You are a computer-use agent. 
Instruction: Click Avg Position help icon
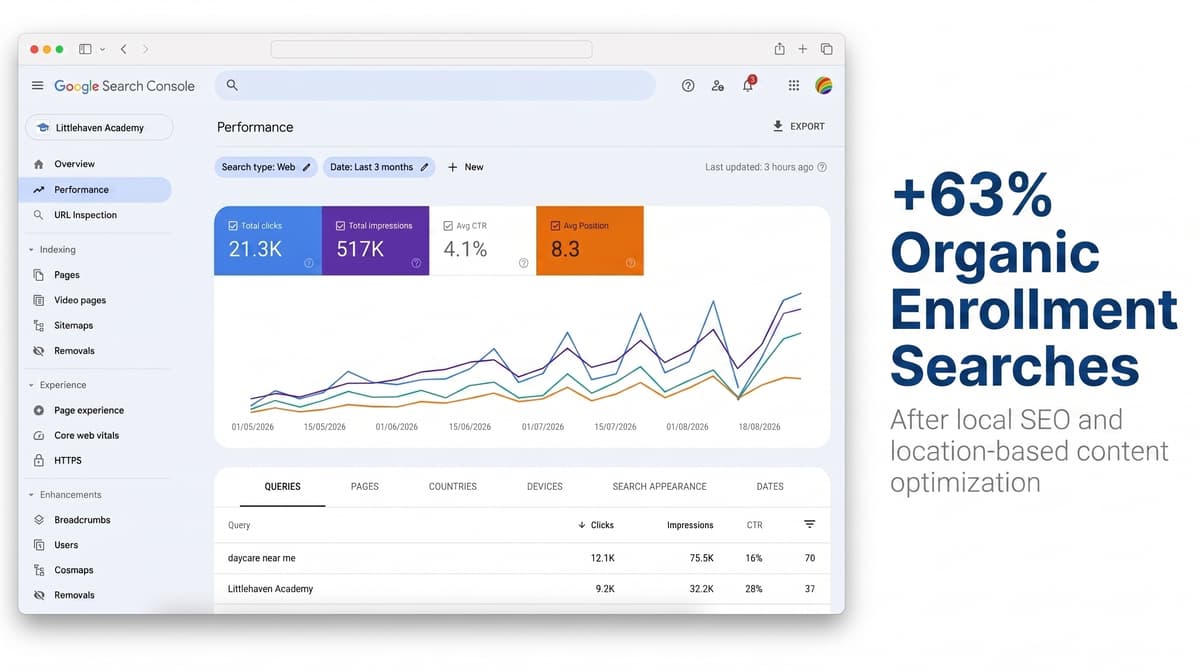[x=630, y=263]
